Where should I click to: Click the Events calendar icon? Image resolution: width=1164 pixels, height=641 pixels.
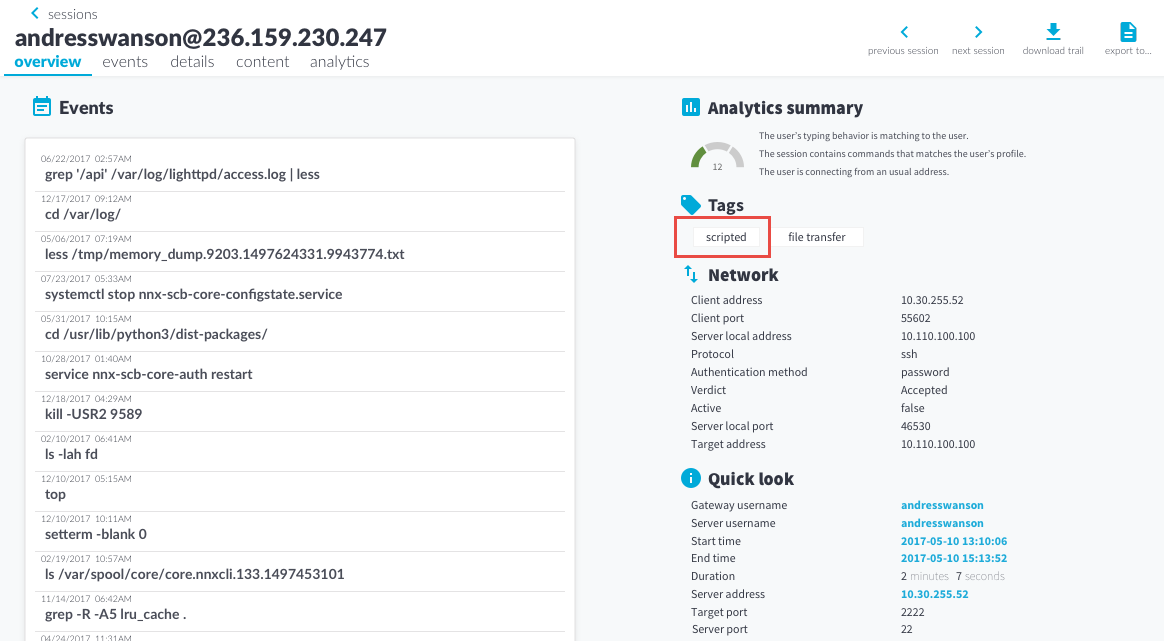tap(42, 107)
